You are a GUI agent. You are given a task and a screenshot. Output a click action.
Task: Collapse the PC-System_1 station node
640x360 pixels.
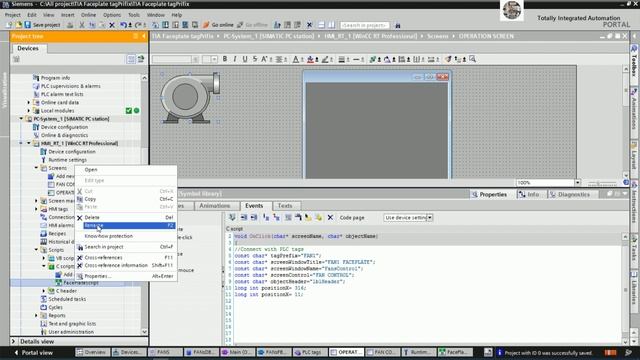pyautogui.click(x=21, y=119)
